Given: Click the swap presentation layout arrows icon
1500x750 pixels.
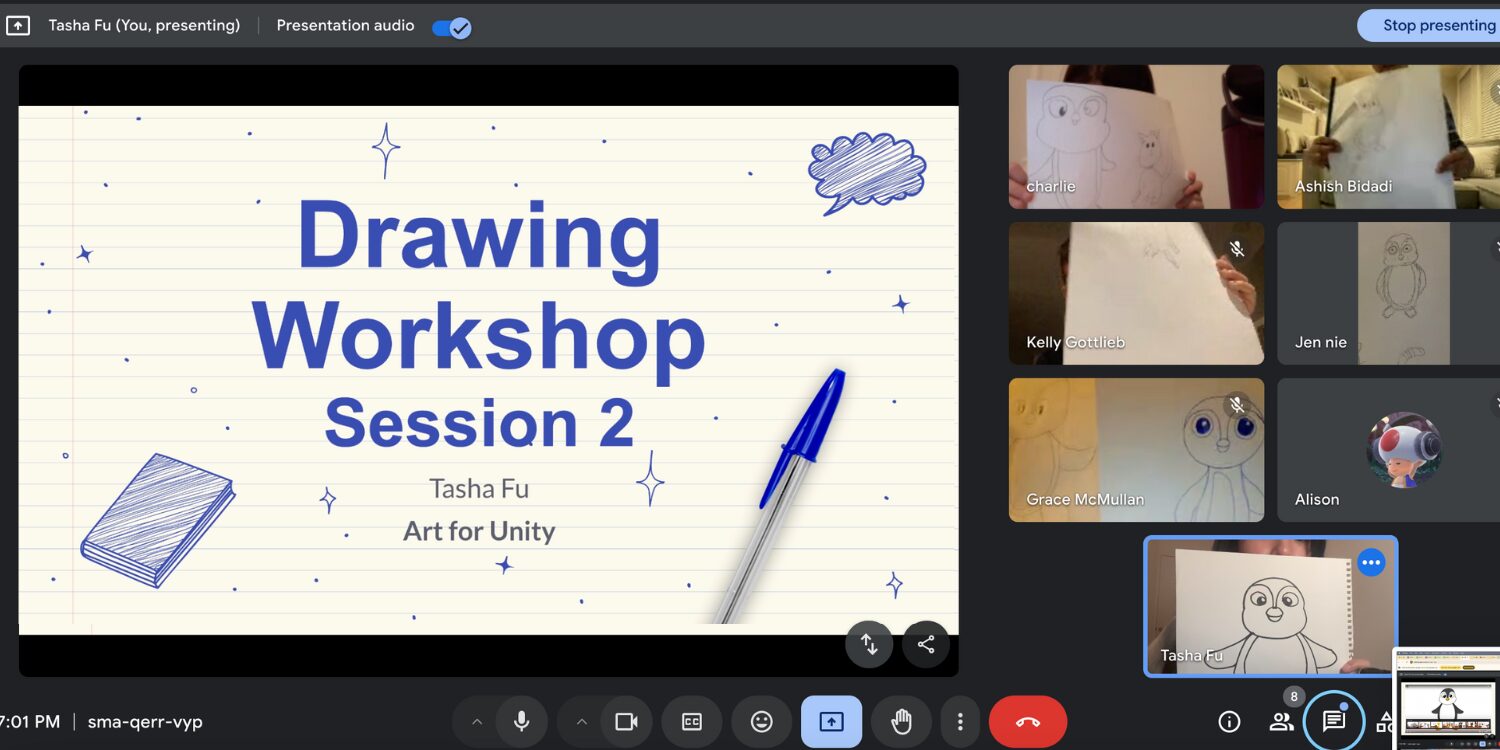Looking at the screenshot, I should tap(869, 645).
